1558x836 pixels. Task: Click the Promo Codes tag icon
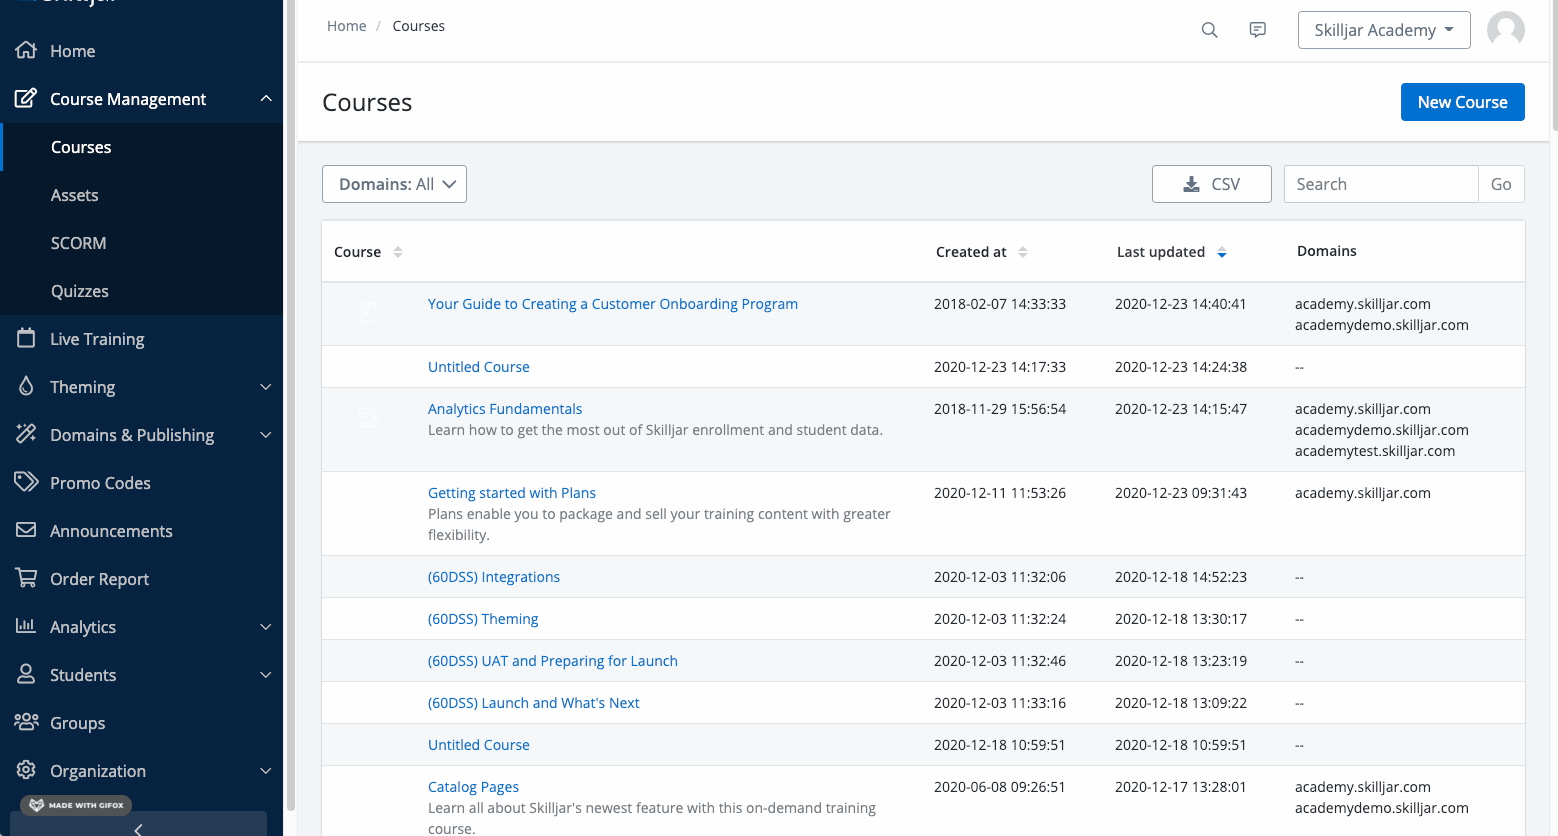[26, 482]
